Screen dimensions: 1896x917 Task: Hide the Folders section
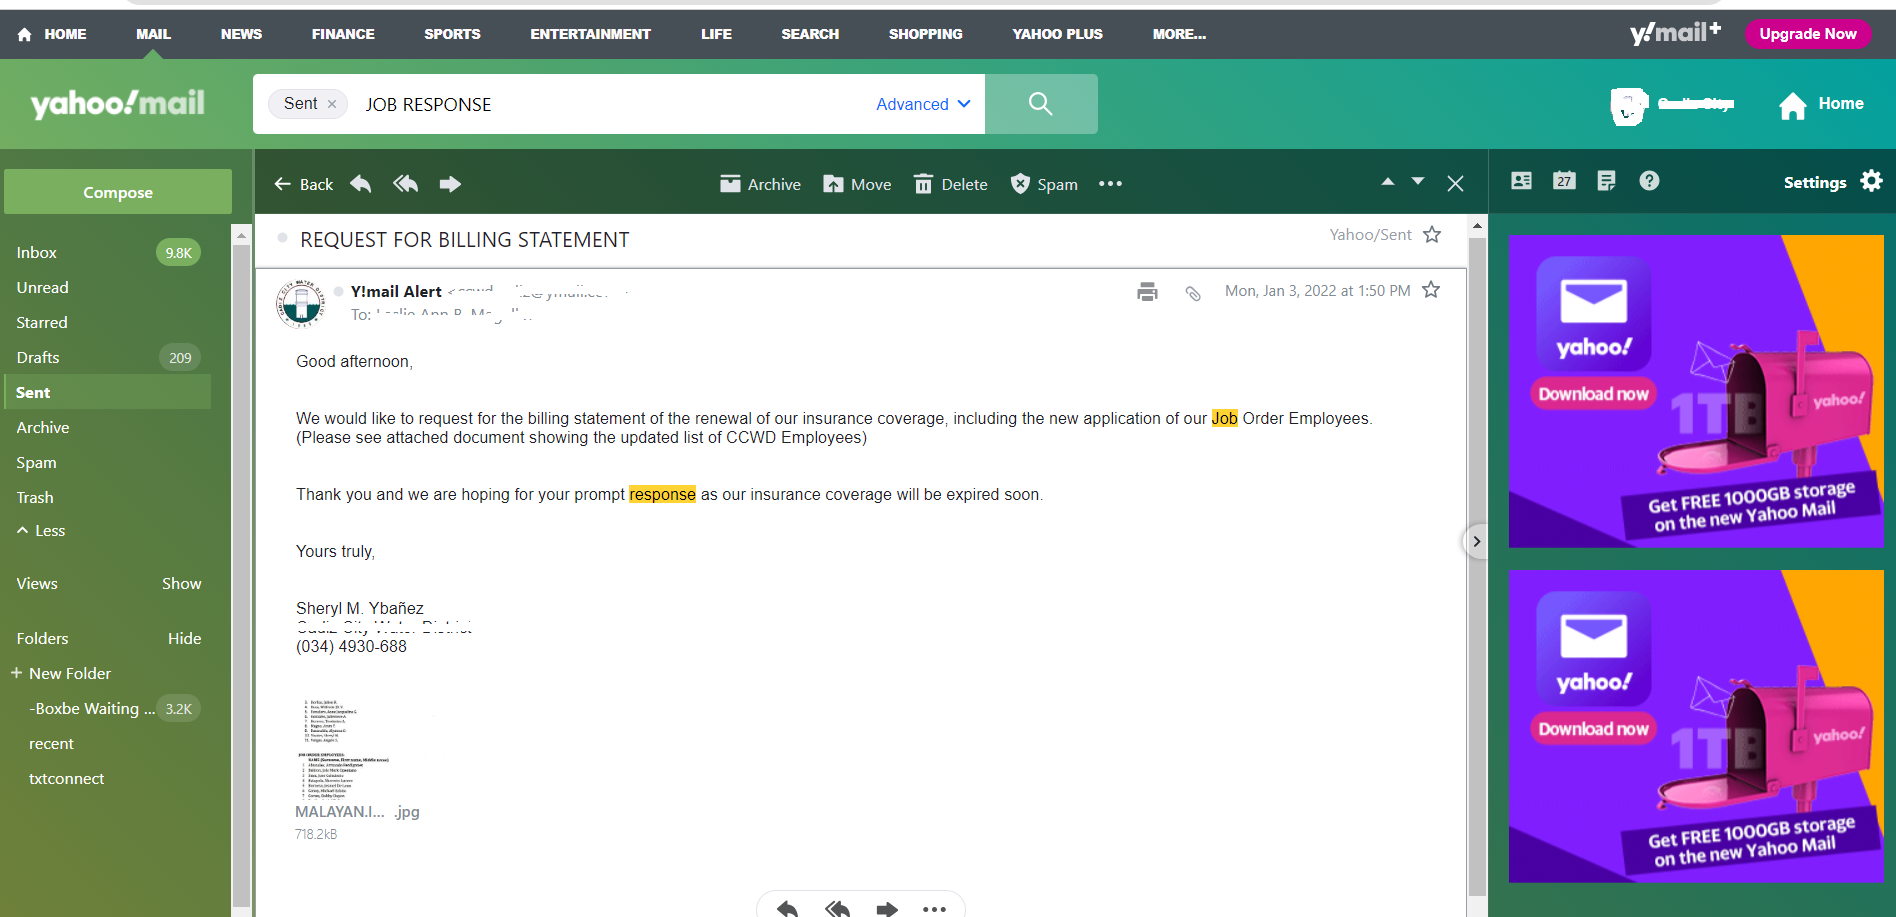184,639
